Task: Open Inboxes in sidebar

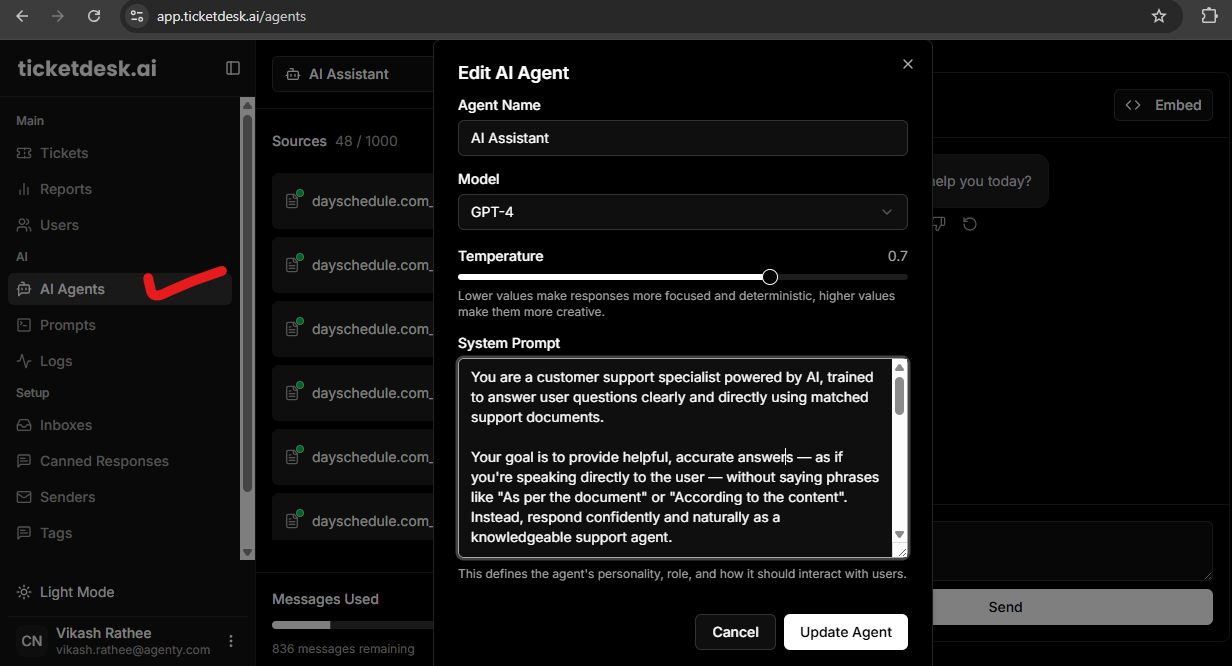Action: coord(120,425)
